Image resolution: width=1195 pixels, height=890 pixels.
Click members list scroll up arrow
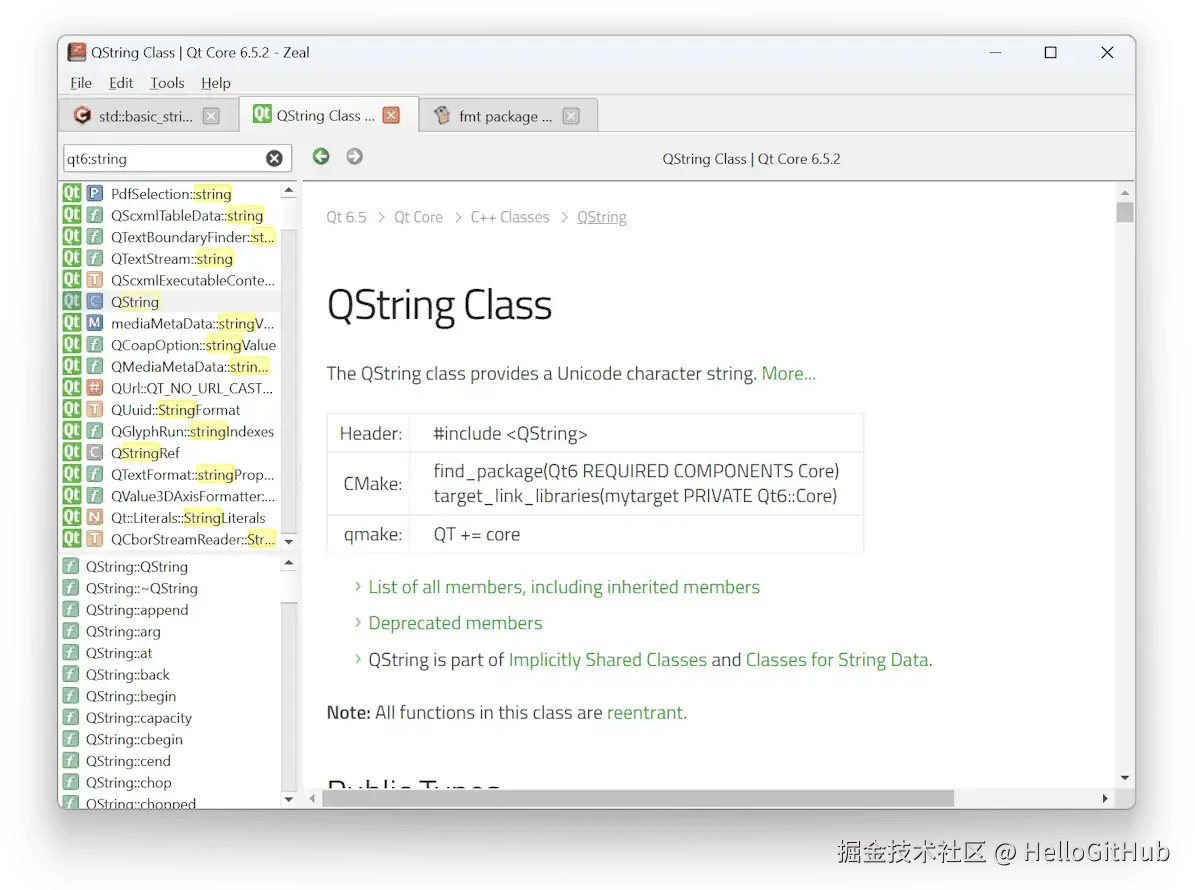[x=288, y=564]
